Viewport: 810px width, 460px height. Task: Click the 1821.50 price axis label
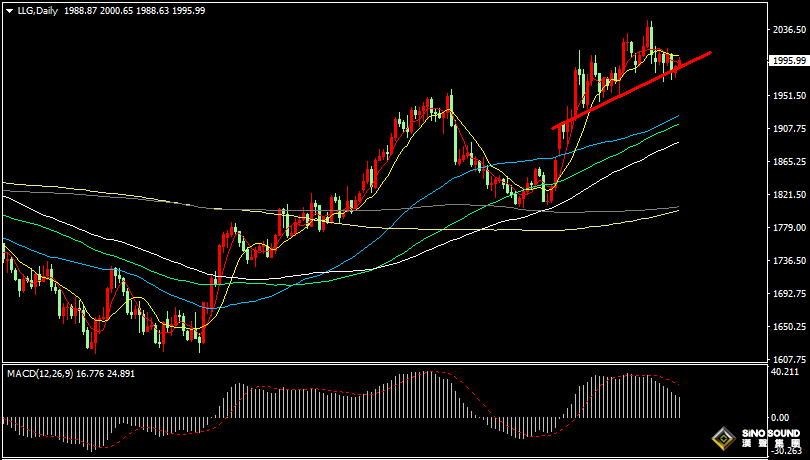point(789,195)
